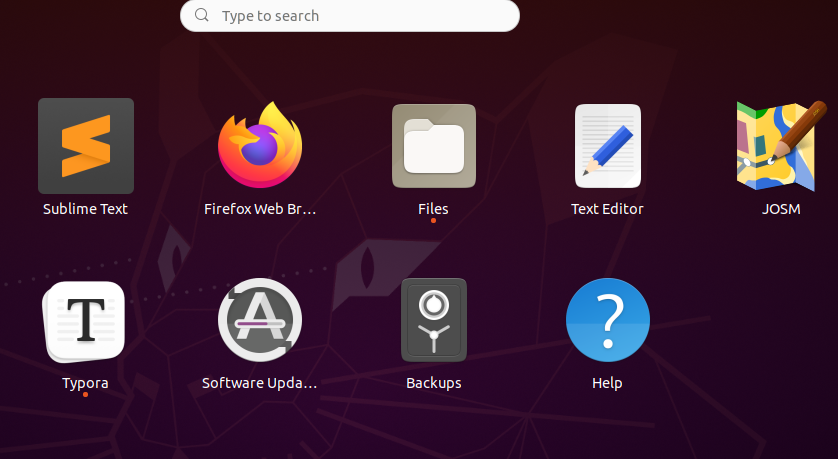Click the "Text Editor" label
Screen dimensions: 838x459
tap(607, 209)
